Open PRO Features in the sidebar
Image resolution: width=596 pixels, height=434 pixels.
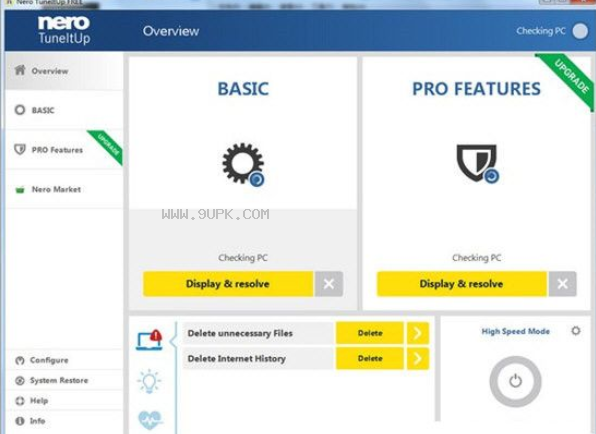[x=64, y=150]
